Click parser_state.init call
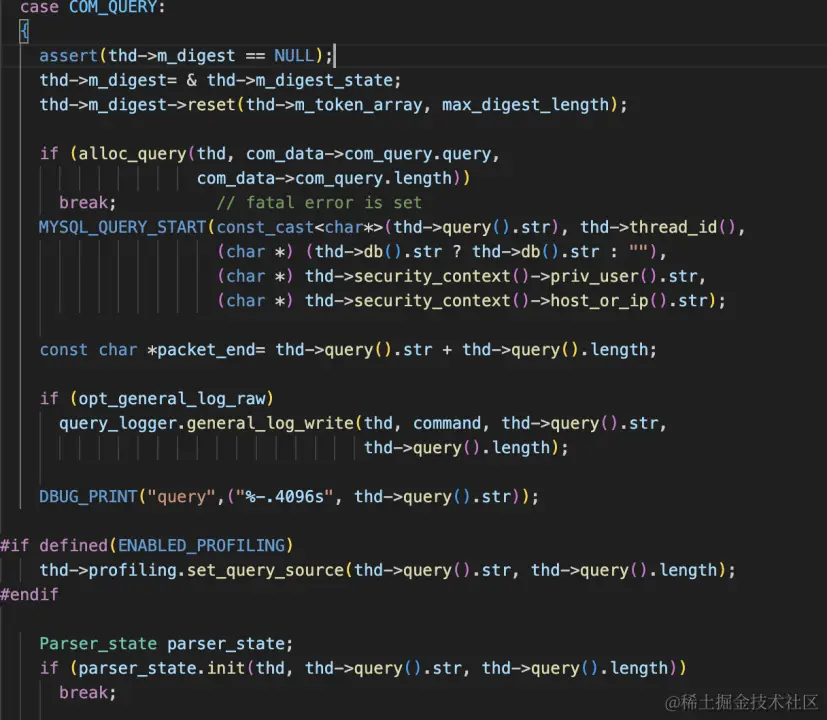 coord(162,668)
